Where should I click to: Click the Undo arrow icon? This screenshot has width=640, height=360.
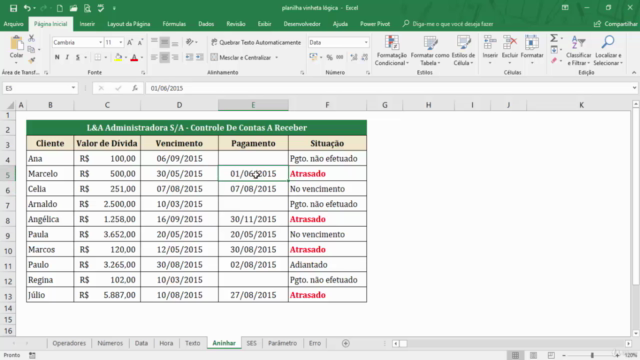[x=27, y=8]
